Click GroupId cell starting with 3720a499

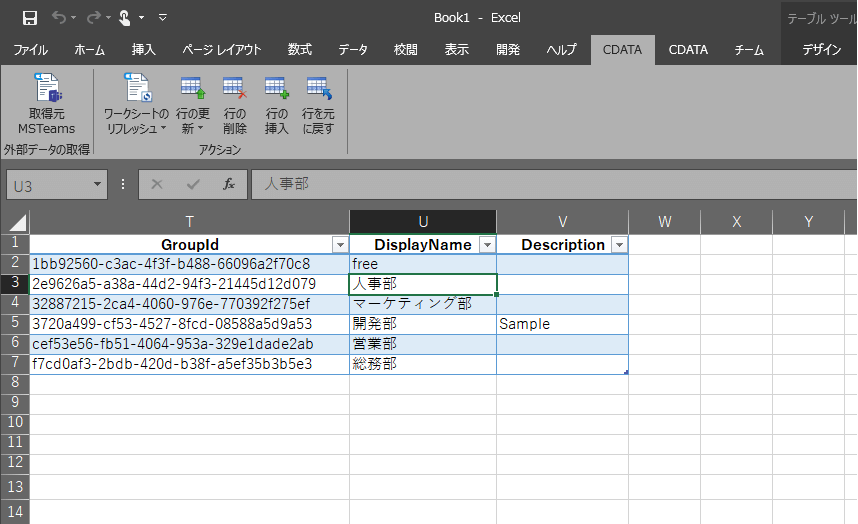pyautogui.click(x=189, y=324)
